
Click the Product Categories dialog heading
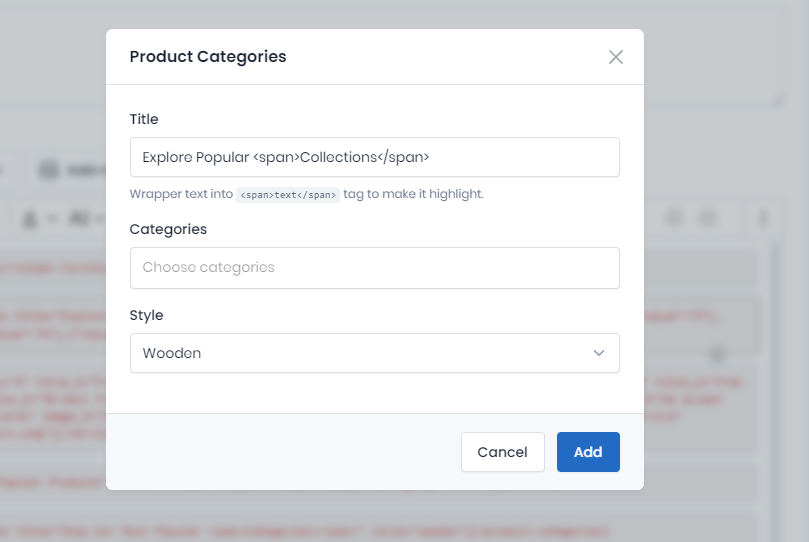[208, 57]
